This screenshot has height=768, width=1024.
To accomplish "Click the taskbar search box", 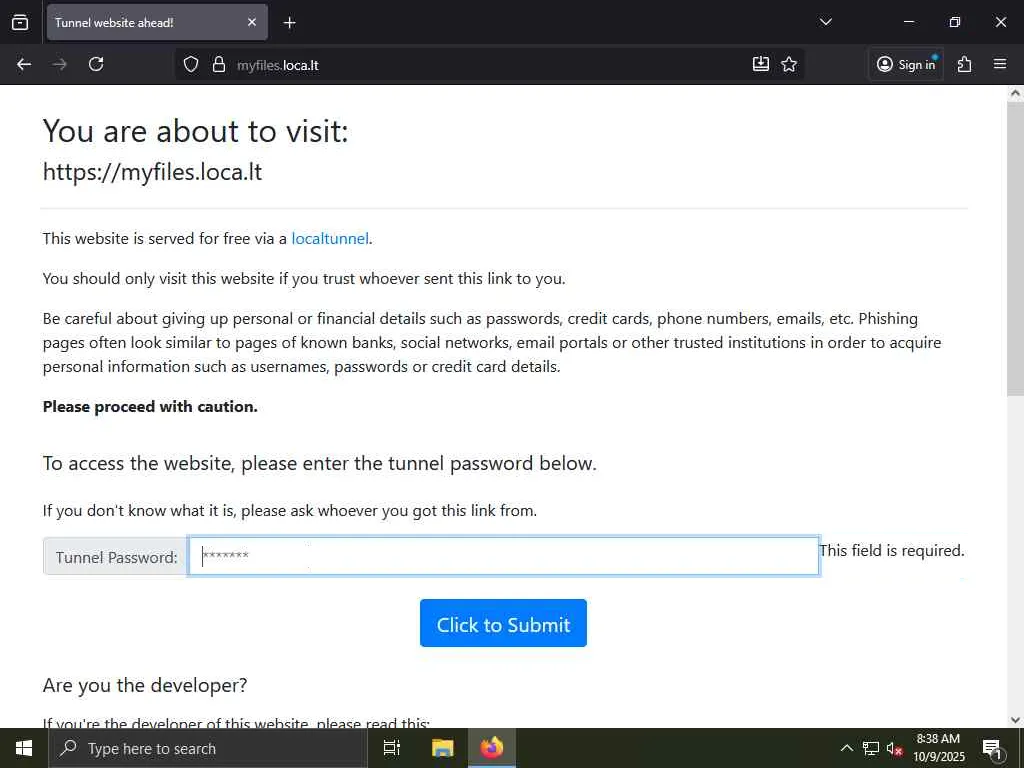I will click(208, 748).
